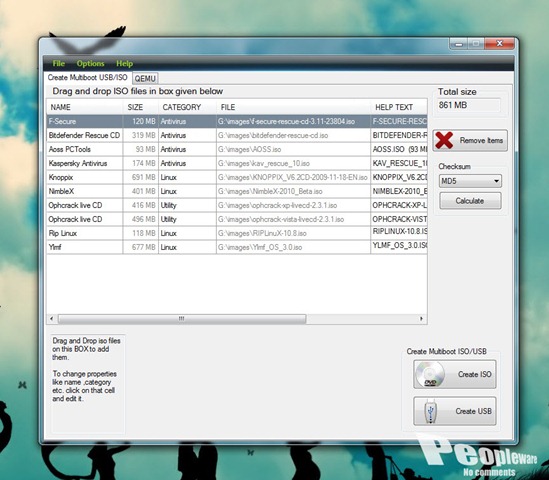
Task: Edit the Linux category cell for NimbleX
Action: point(187,192)
